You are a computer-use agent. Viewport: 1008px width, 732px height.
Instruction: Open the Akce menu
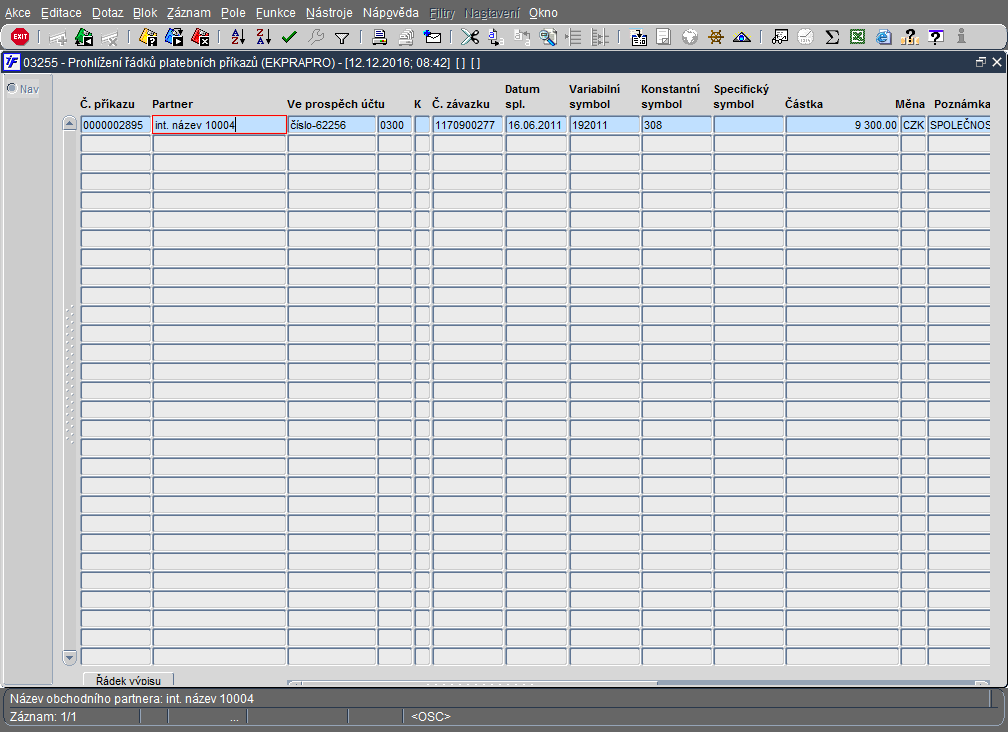[x=17, y=13]
